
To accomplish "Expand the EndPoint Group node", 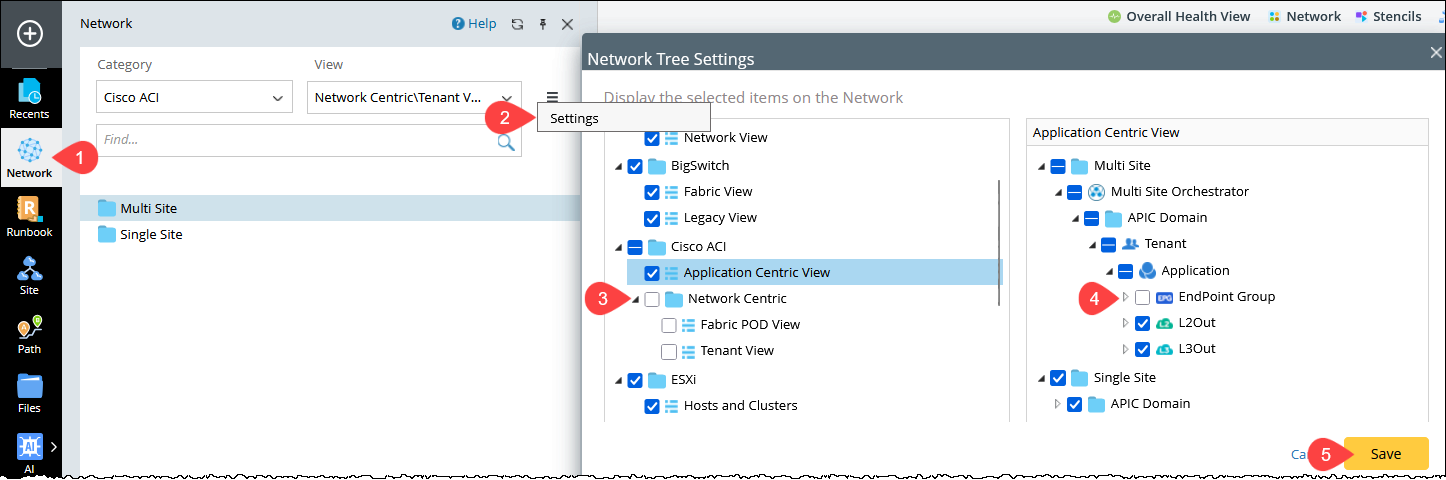I will 1125,297.
